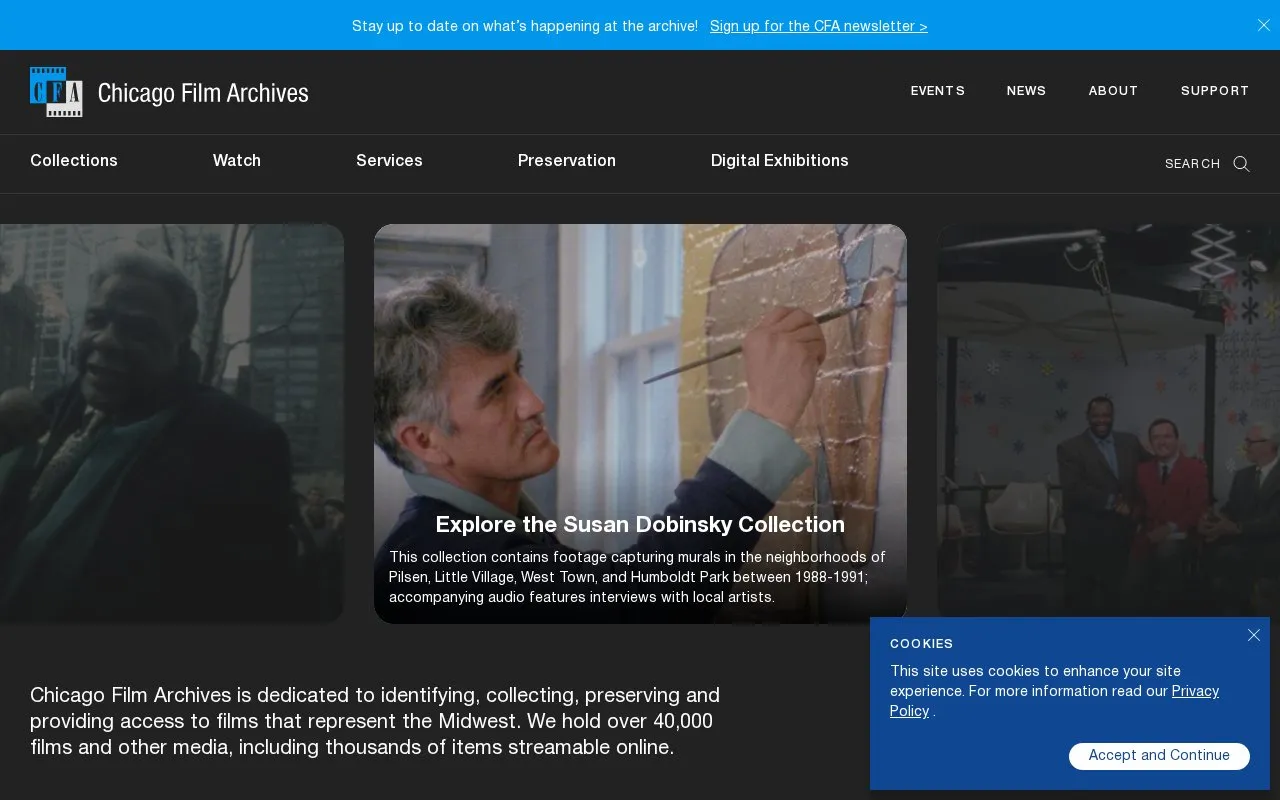Image resolution: width=1280 pixels, height=800 pixels.
Task: Click the 'Chicago Film Archives is dedicated' mission paragraph
Action: 375,721
